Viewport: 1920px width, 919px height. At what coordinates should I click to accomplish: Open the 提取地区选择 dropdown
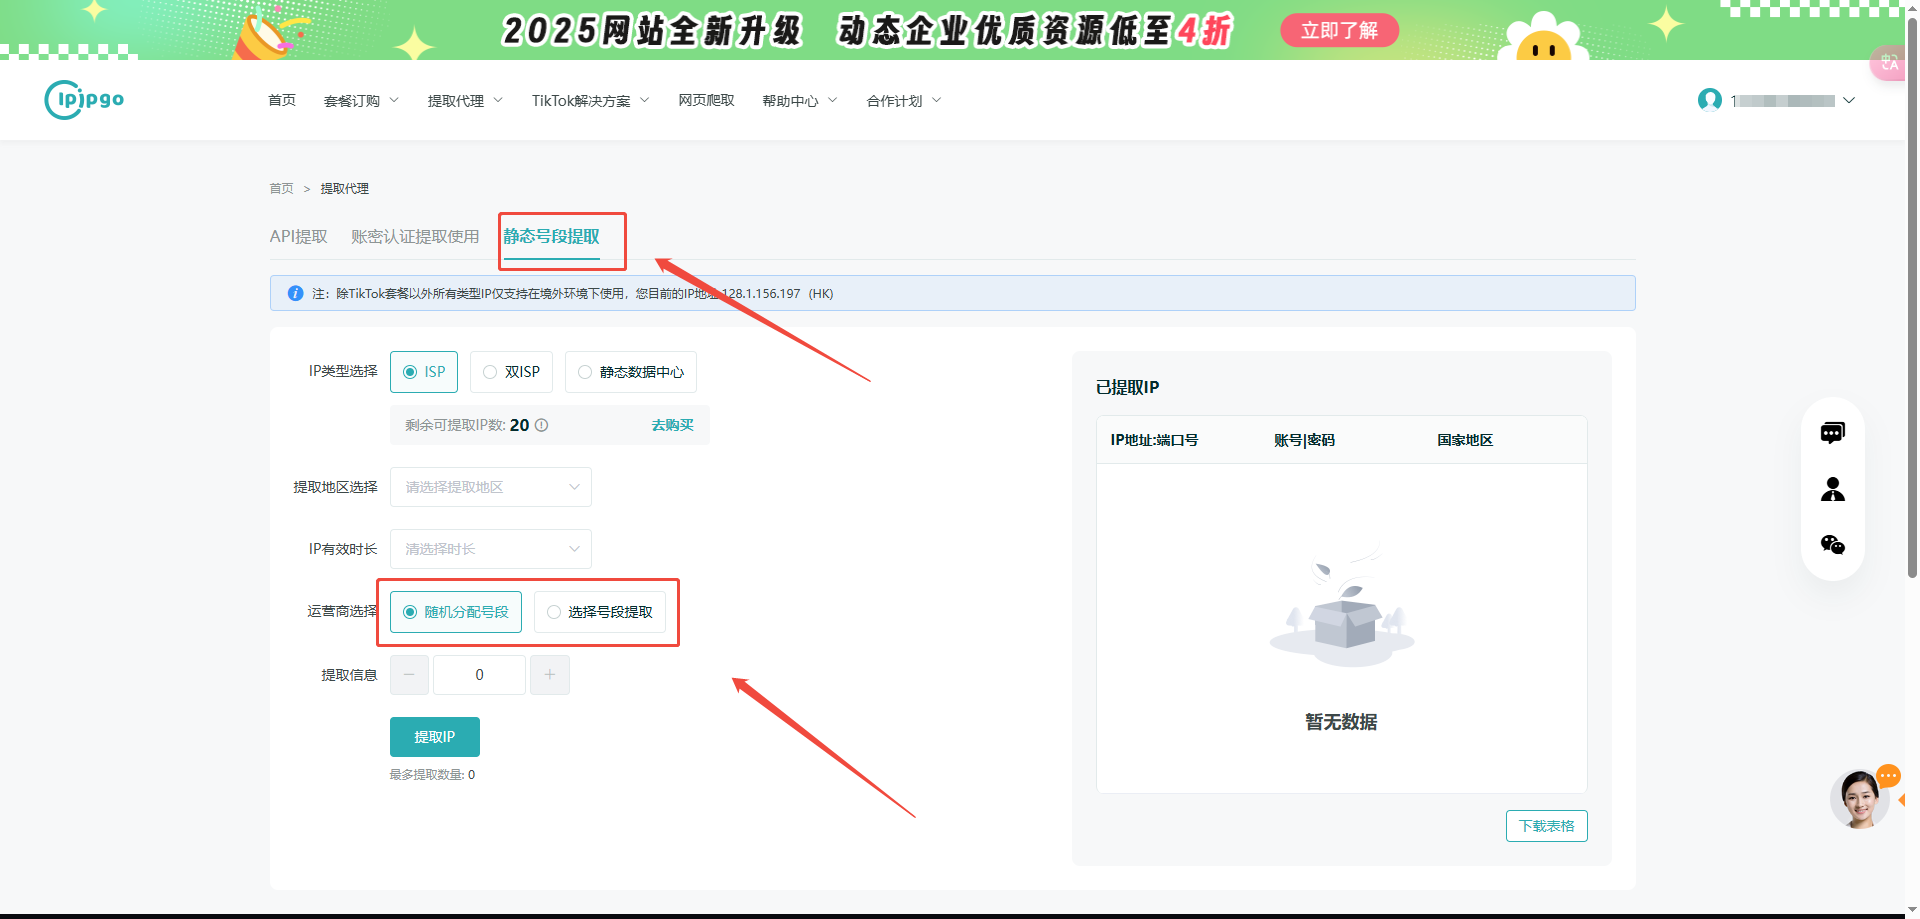click(491, 487)
